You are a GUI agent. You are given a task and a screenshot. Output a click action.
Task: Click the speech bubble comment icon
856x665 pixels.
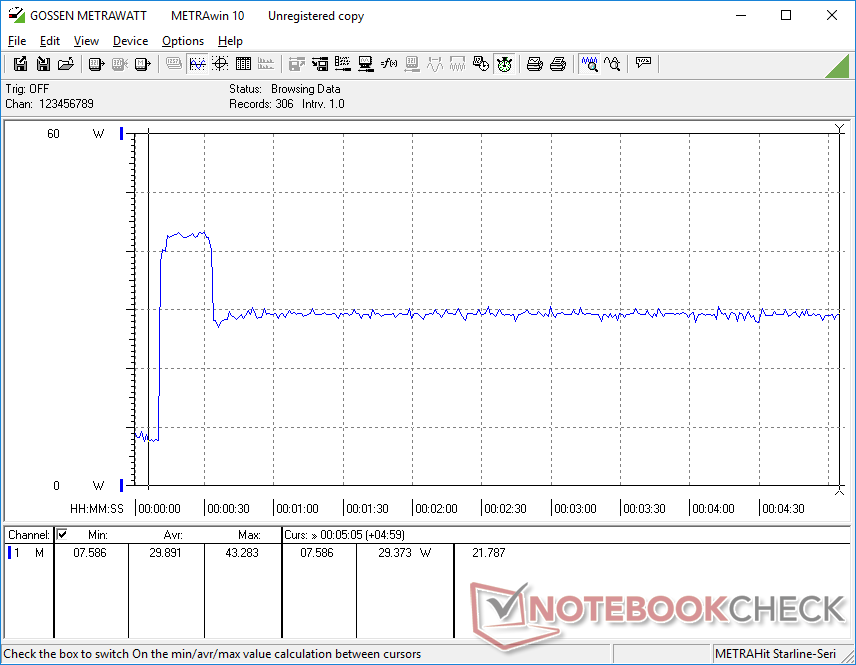click(643, 64)
